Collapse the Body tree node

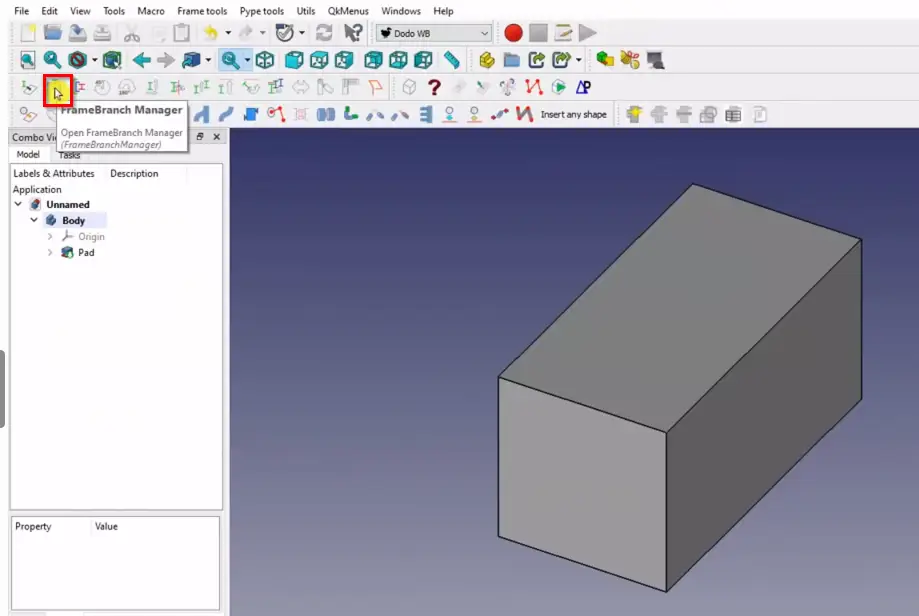[35, 220]
